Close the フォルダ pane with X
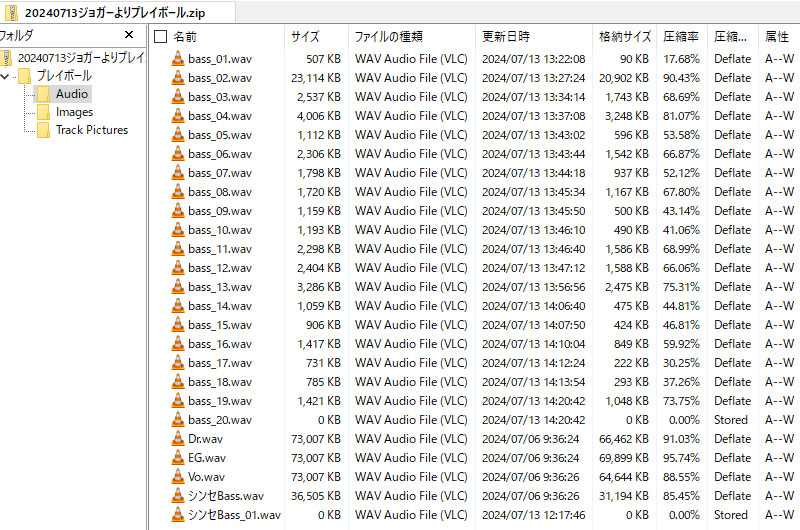 (x=129, y=35)
